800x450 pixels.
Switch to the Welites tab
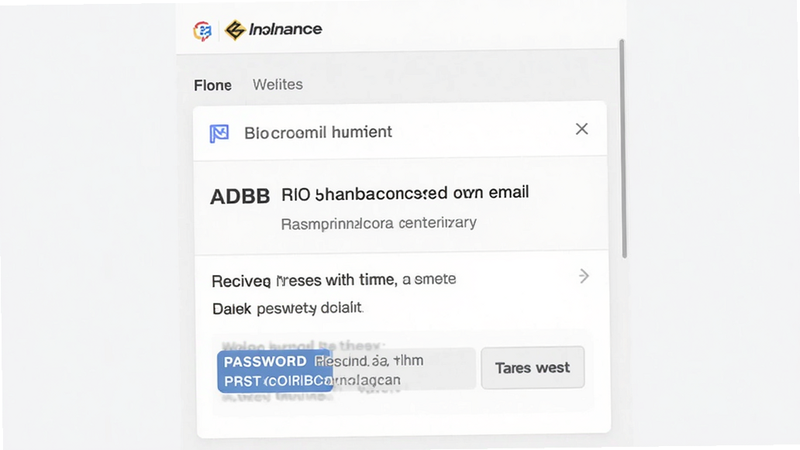[278, 84]
